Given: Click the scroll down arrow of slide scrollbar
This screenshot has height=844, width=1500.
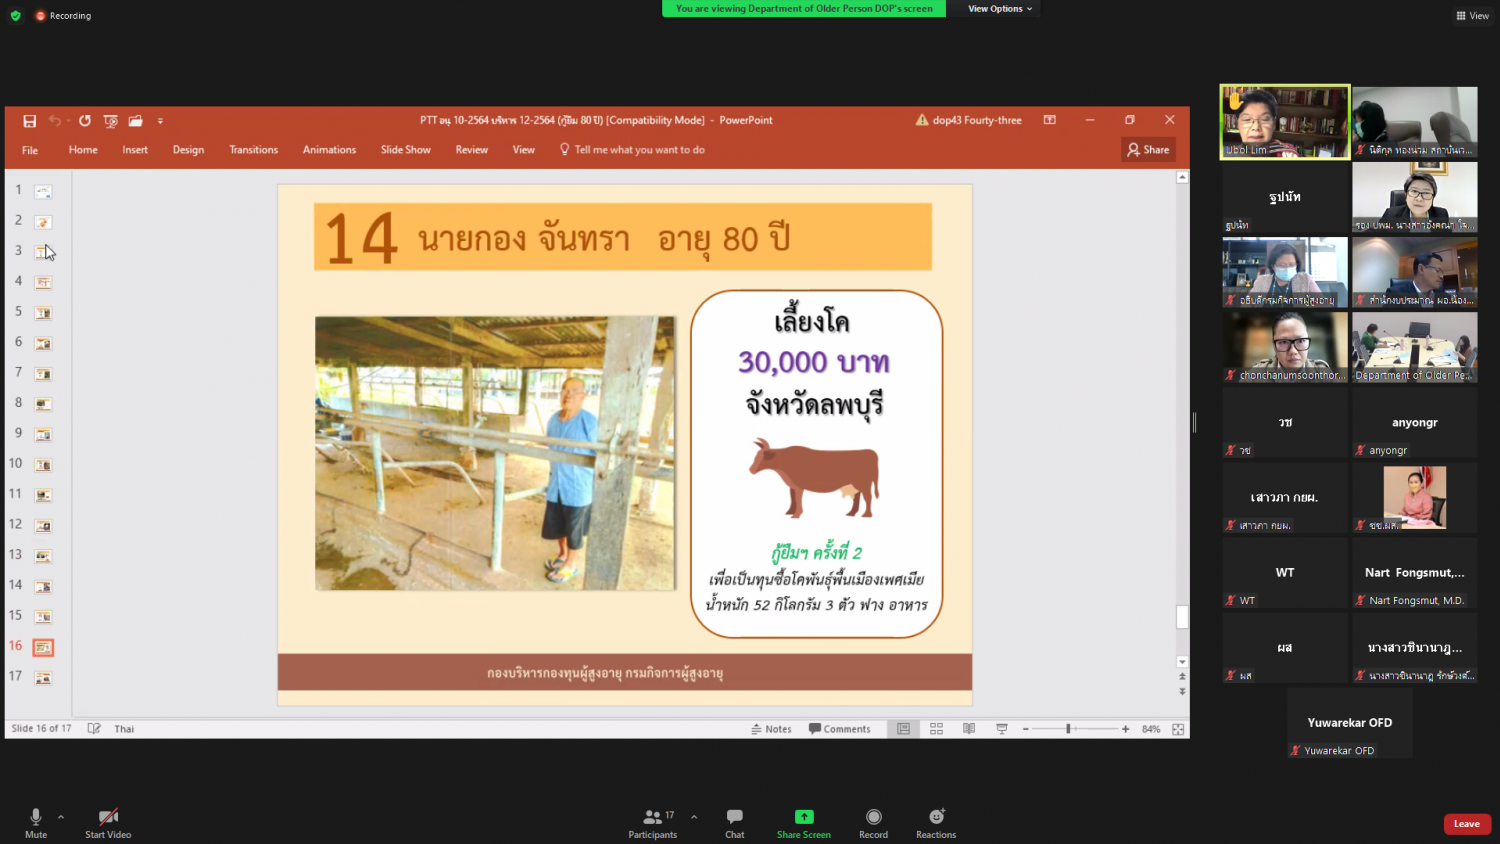Looking at the screenshot, I should coord(1182,662).
